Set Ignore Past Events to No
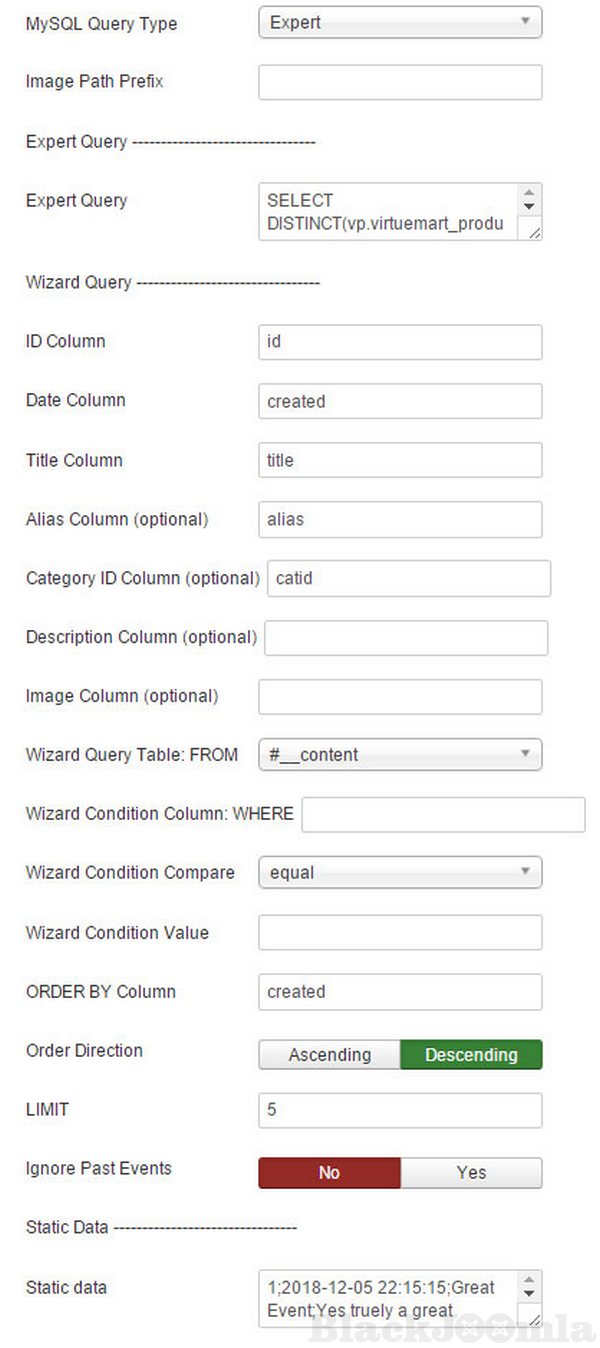 (x=330, y=1173)
